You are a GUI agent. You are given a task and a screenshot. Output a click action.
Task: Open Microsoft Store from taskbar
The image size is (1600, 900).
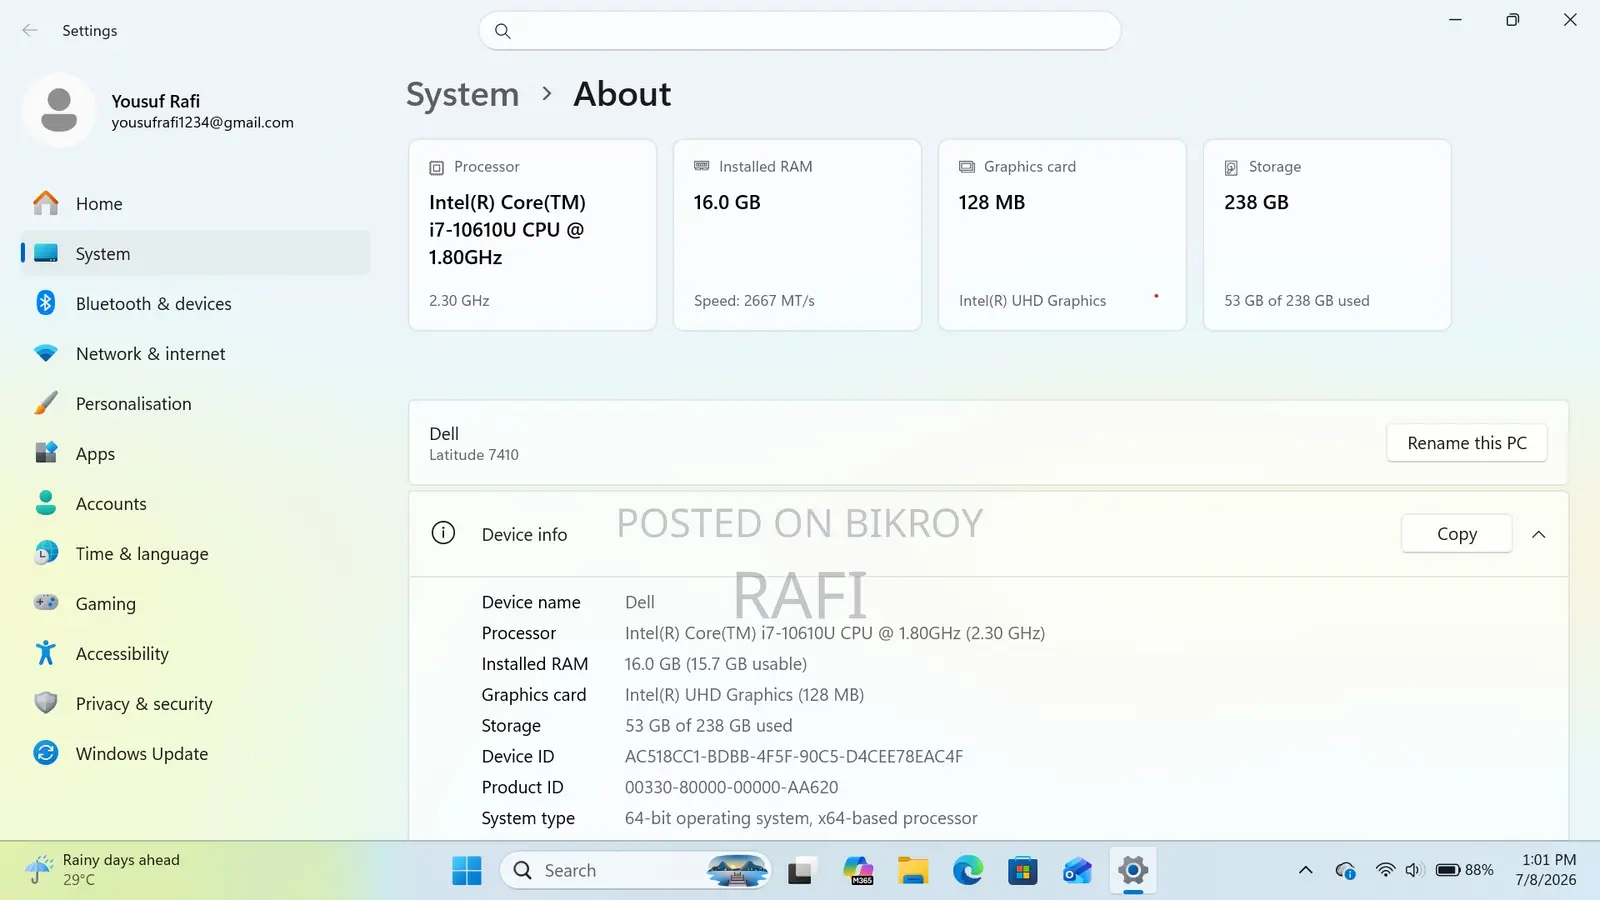tap(1022, 871)
